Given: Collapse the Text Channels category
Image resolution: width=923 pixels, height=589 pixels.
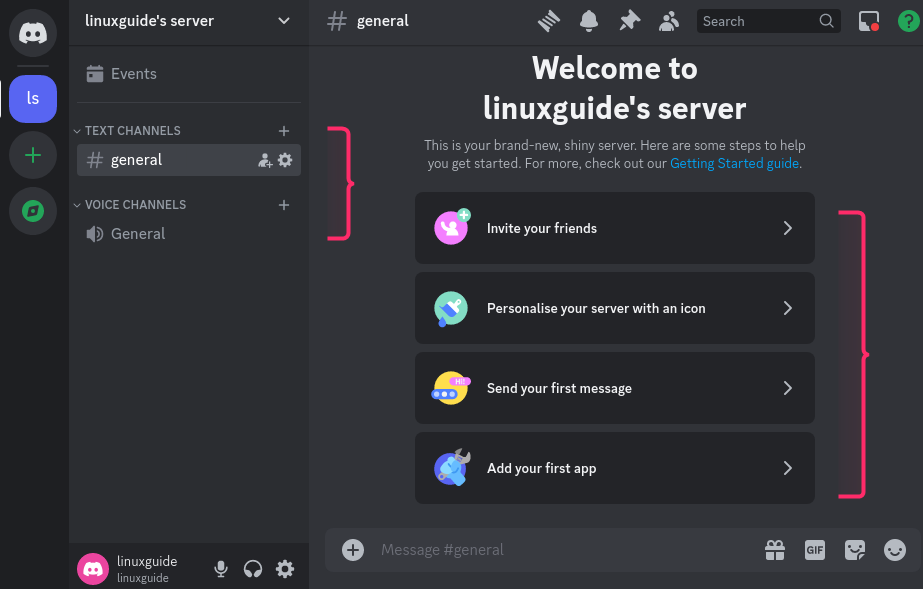Looking at the screenshot, I should pyautogui.click(x=132, y=131).
